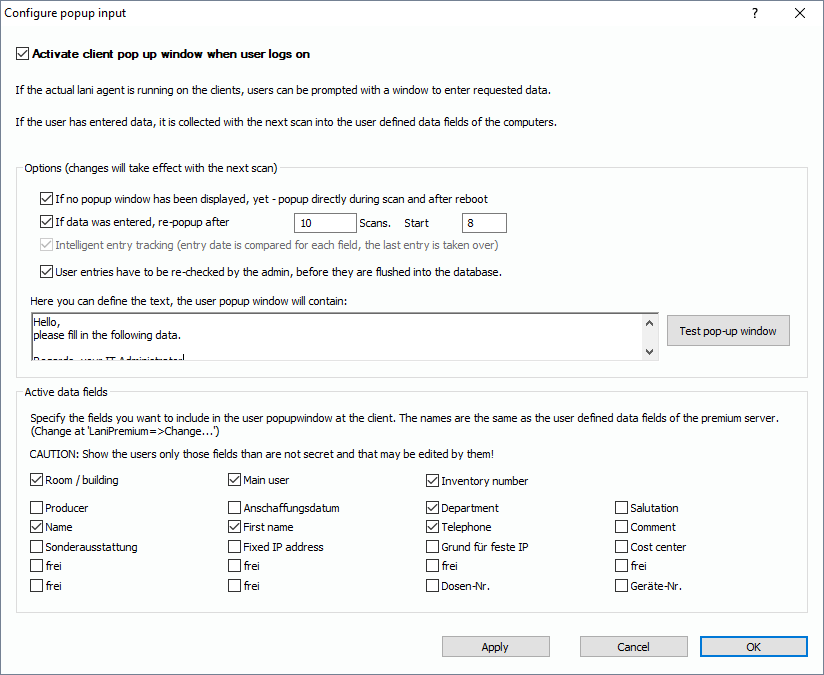The image size is (824, 675).
Task: Check the Fixed IP address field
Action: tap(235, 547)
